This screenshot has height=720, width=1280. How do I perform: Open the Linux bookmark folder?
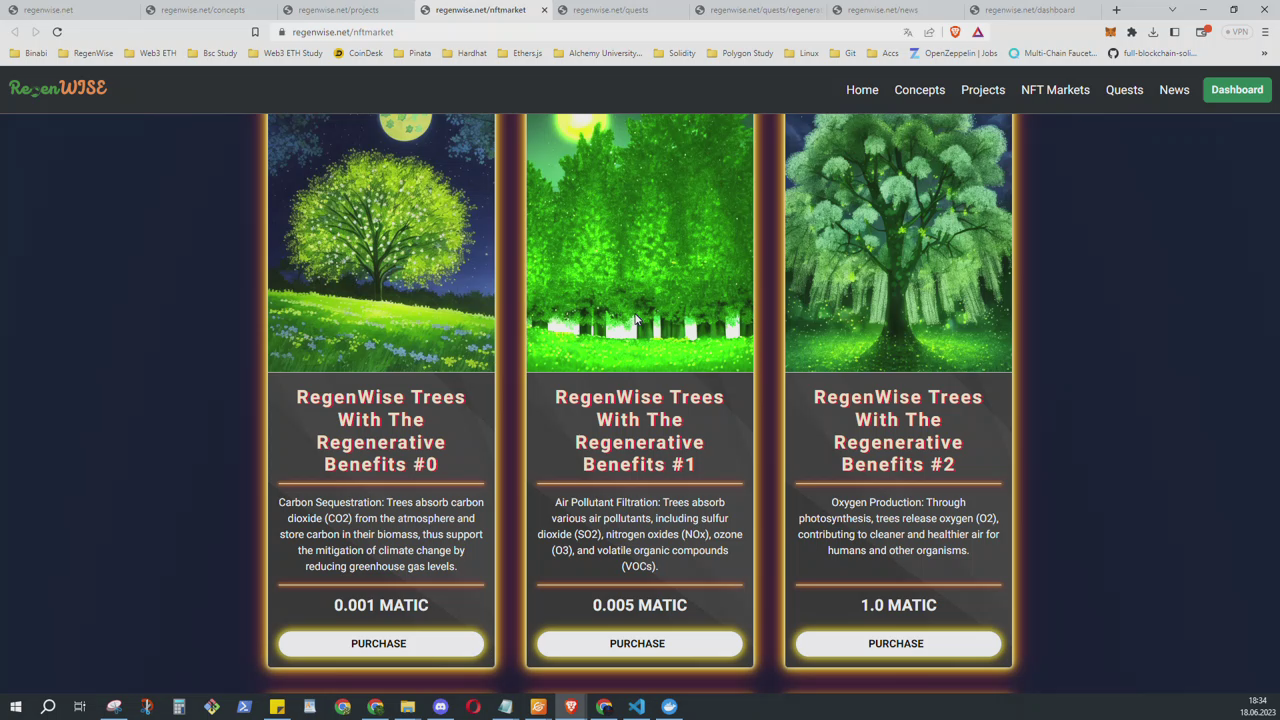[801, 53]
